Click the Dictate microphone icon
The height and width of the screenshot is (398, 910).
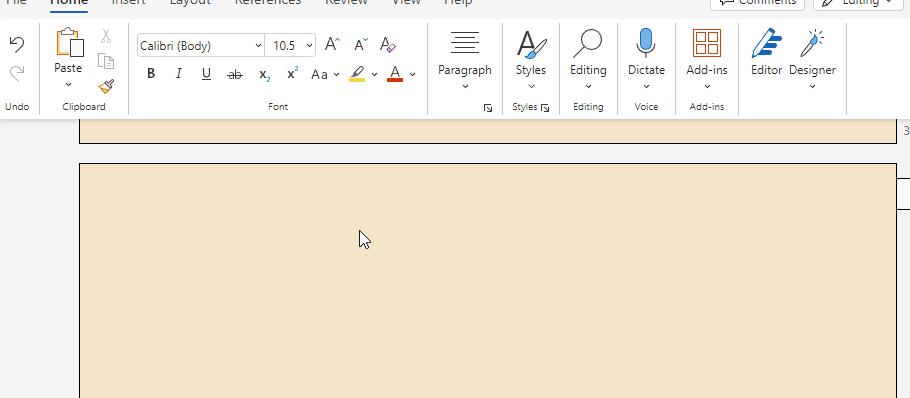646,44
